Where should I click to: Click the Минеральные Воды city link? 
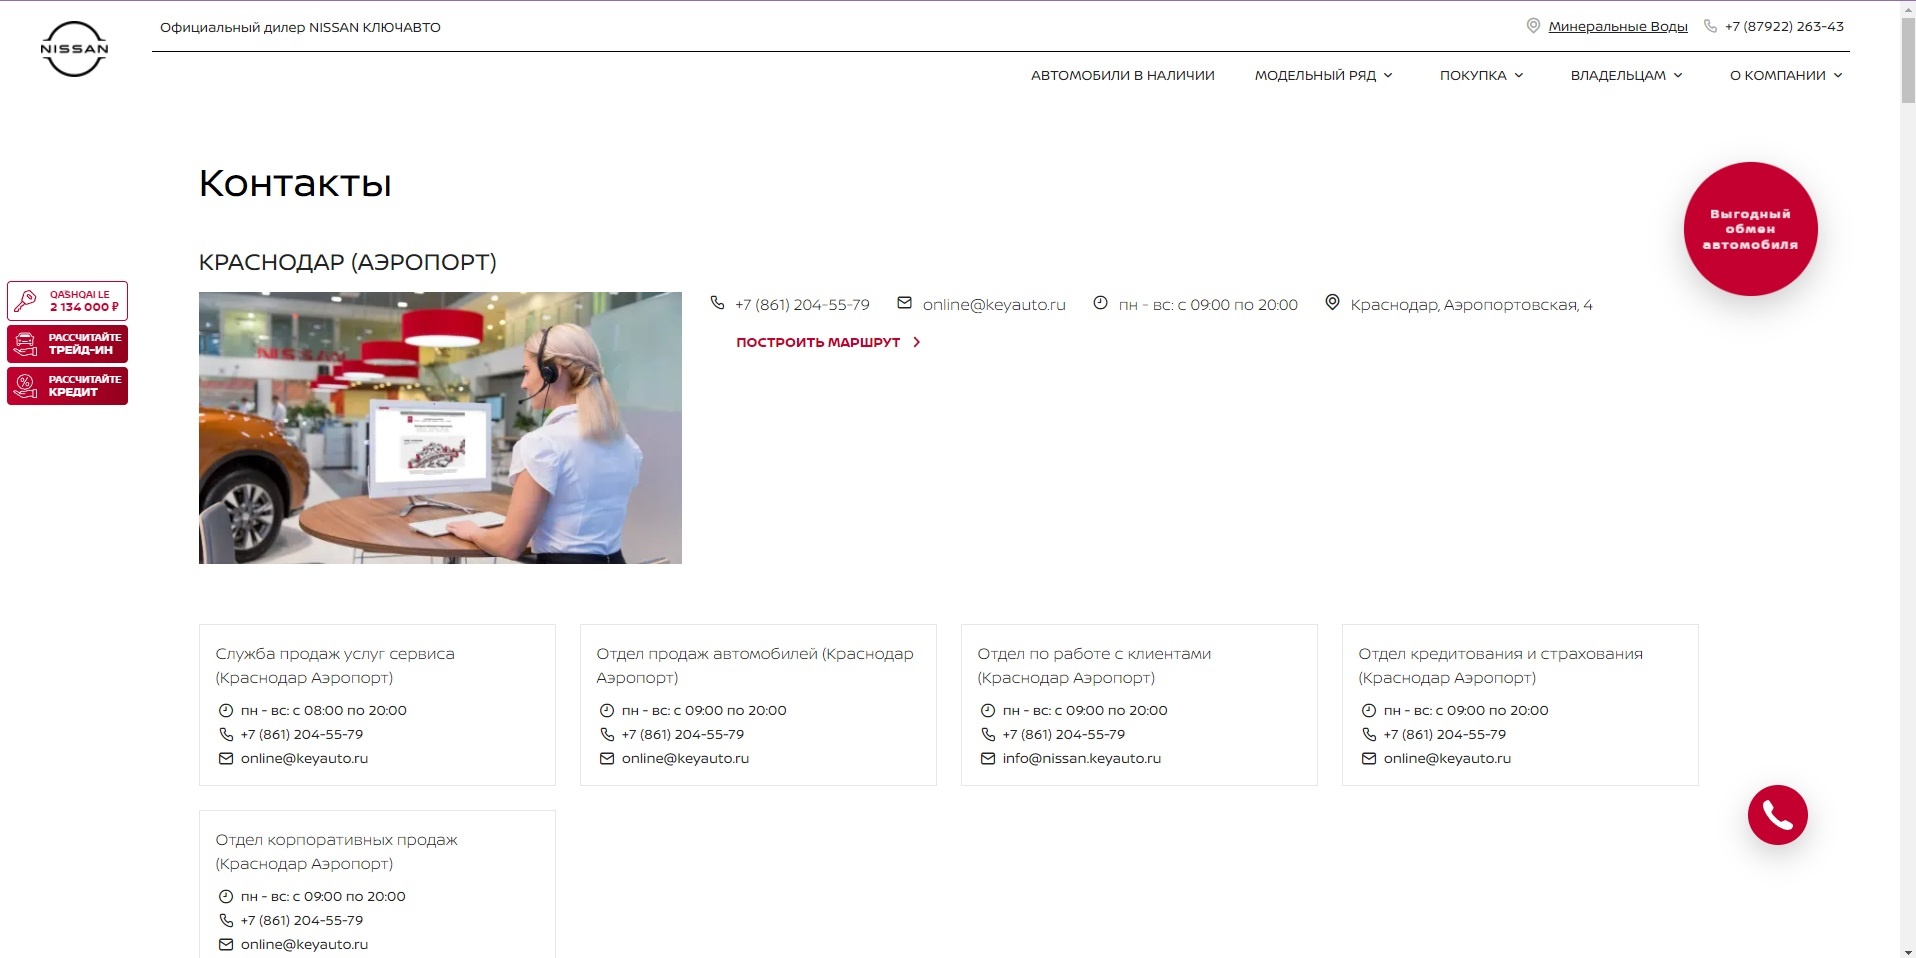click(x=1617, y=27)
